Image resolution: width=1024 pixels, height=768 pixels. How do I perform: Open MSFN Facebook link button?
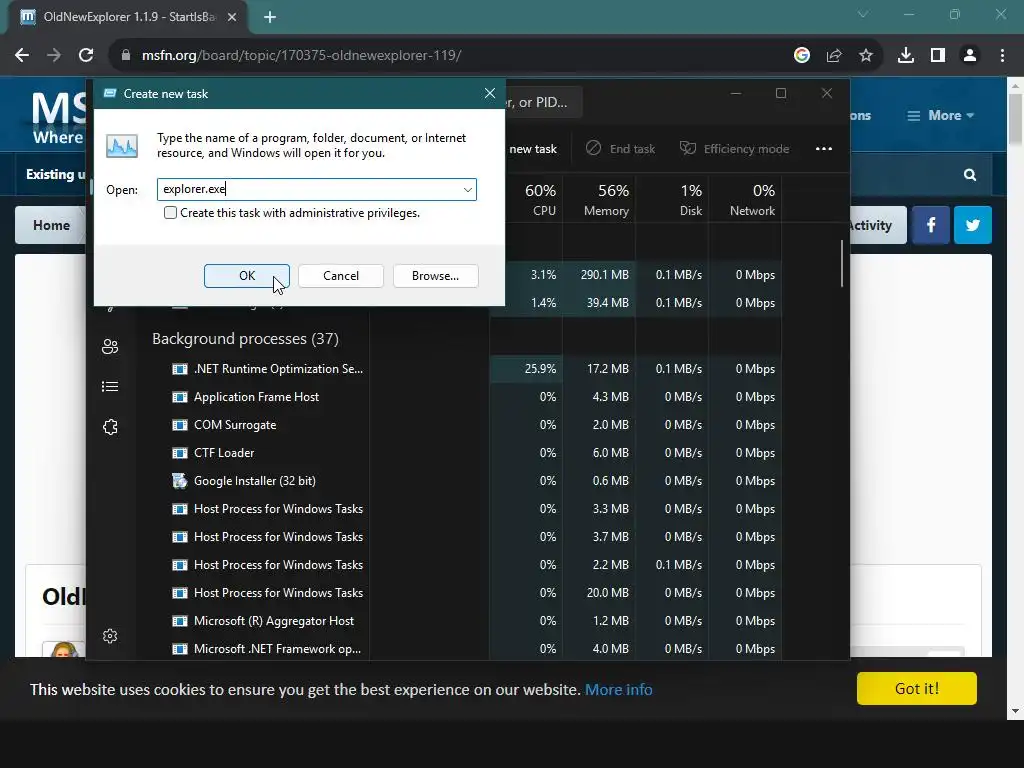pyautogui.click(x=931, y=225)
